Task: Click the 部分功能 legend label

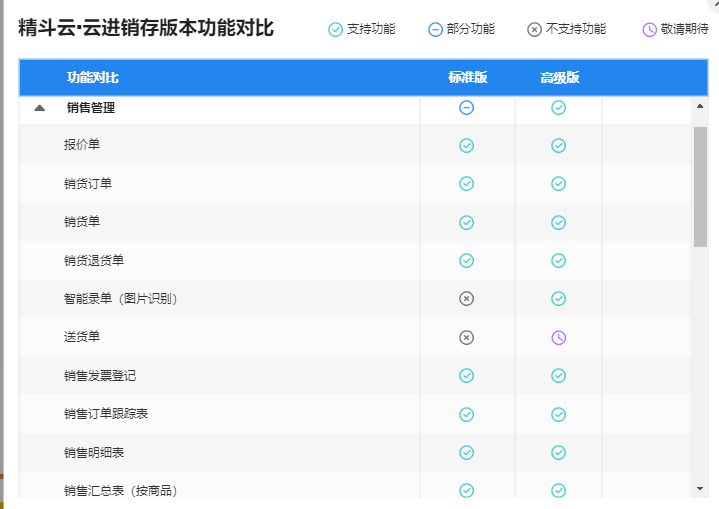Action: pos(470,29)
